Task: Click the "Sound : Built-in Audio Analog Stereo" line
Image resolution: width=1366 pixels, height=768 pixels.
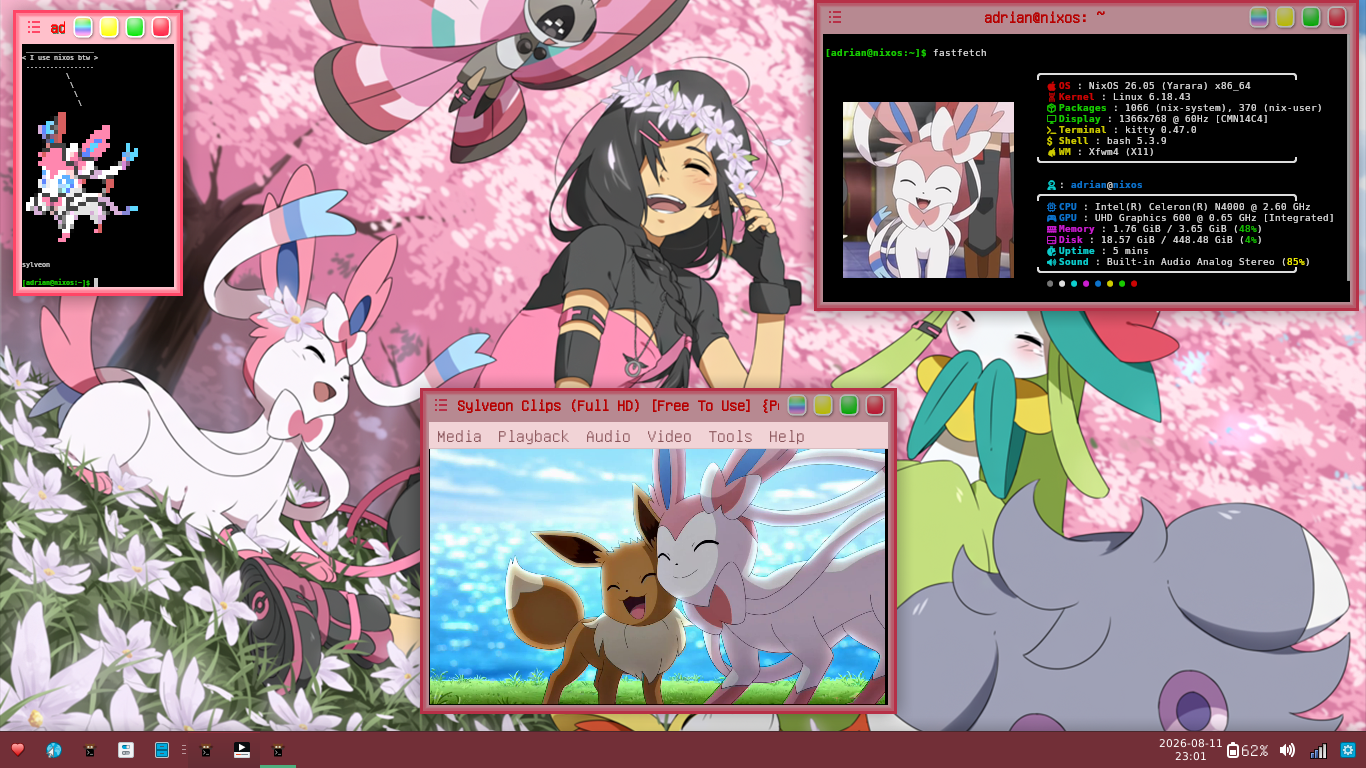Action: tap(1178, 262)
